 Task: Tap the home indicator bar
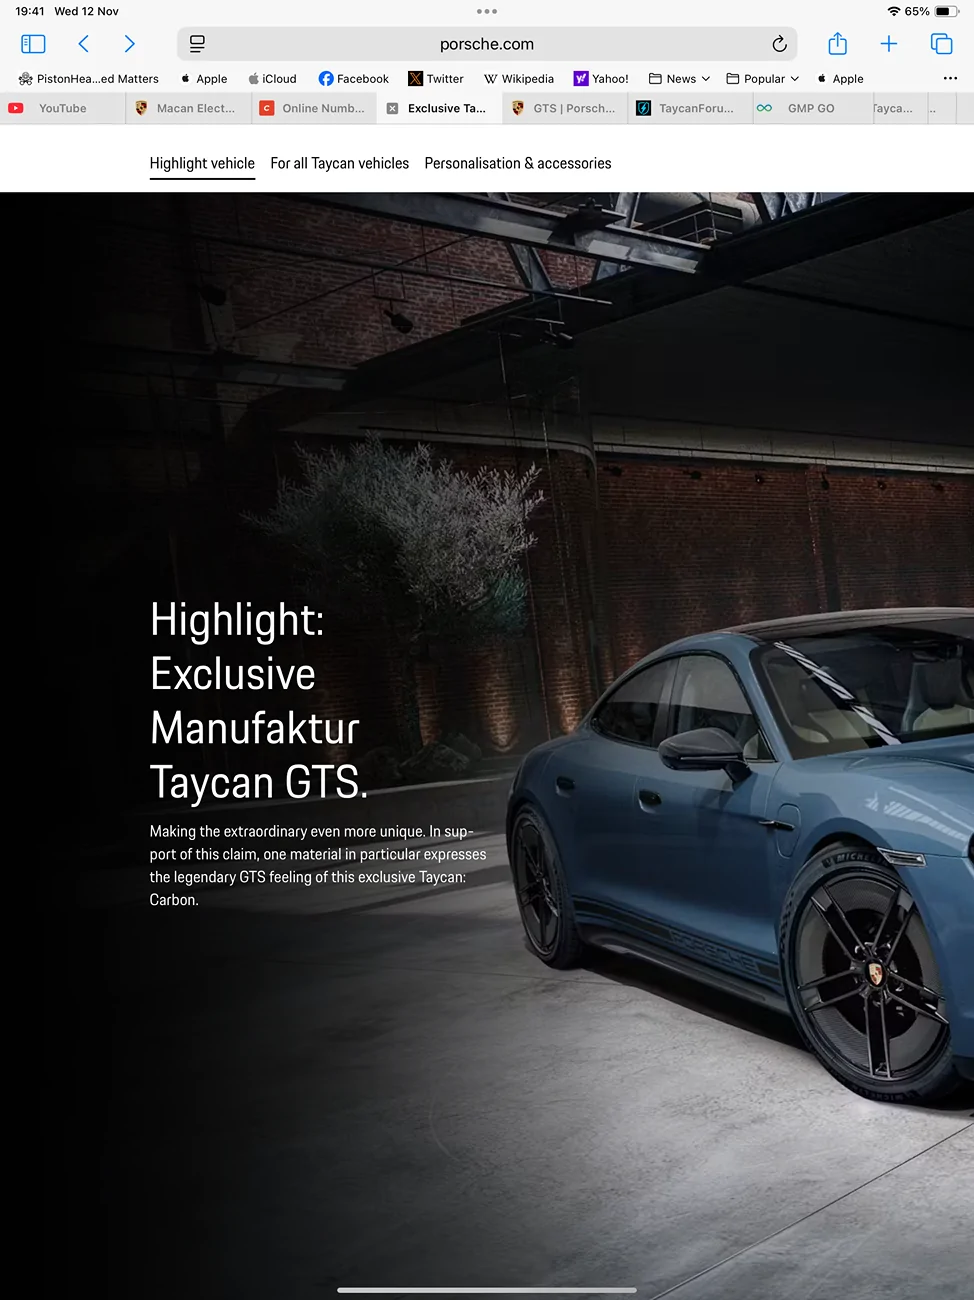click(487, 1290)
